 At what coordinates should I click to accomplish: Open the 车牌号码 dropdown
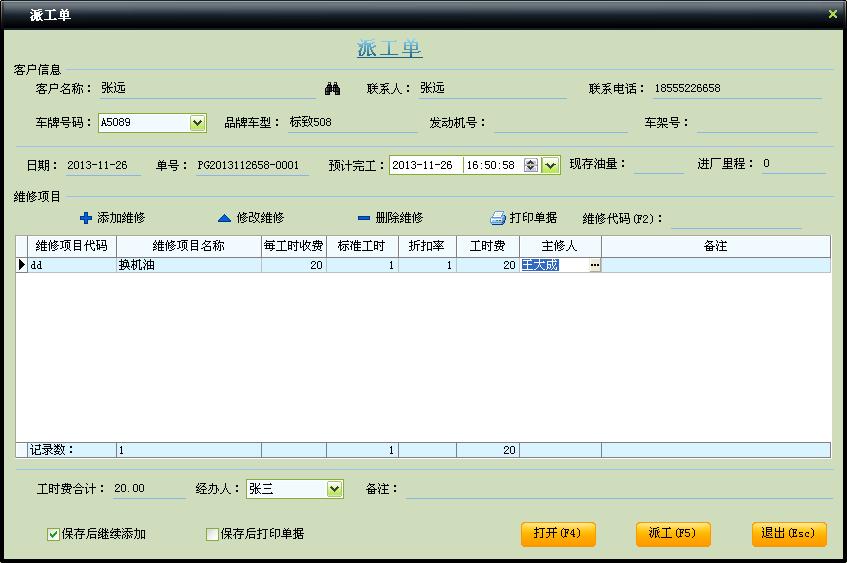pyautogui.click(x=197, y=123)
